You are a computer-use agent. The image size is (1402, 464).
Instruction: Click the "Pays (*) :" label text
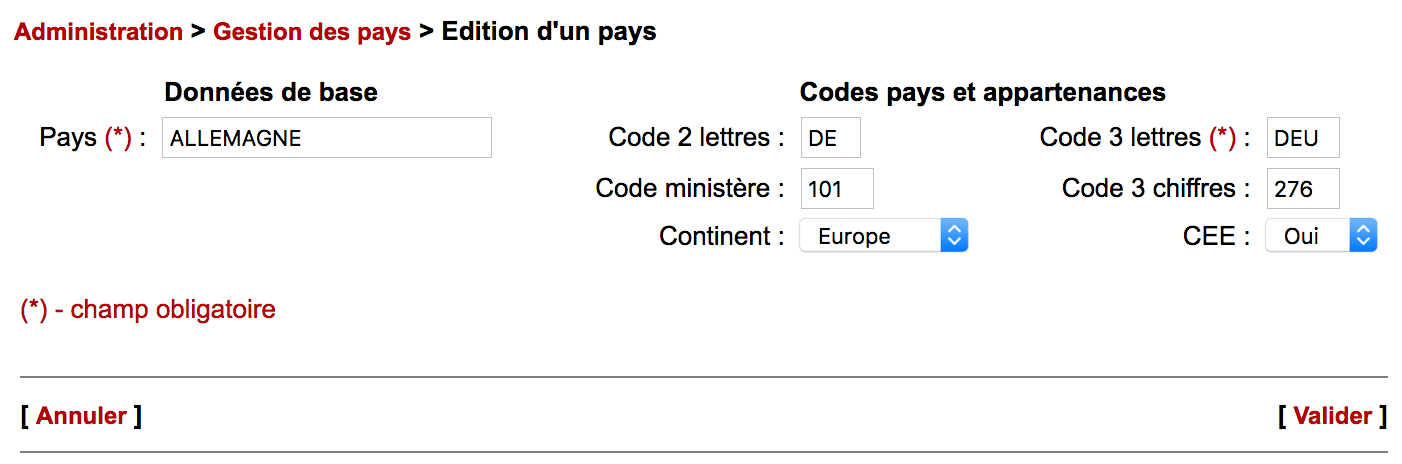click(93, 138)
